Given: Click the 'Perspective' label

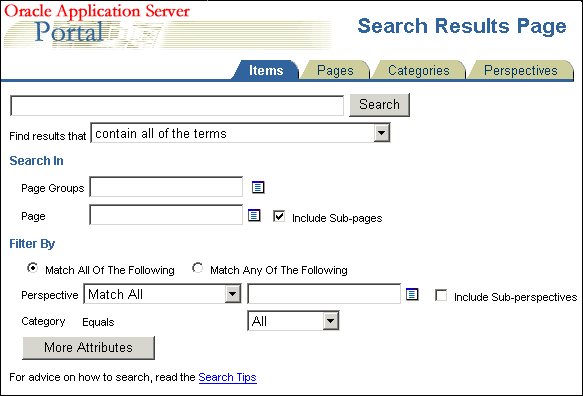Looking at the screenshot, I should point(50,295).
